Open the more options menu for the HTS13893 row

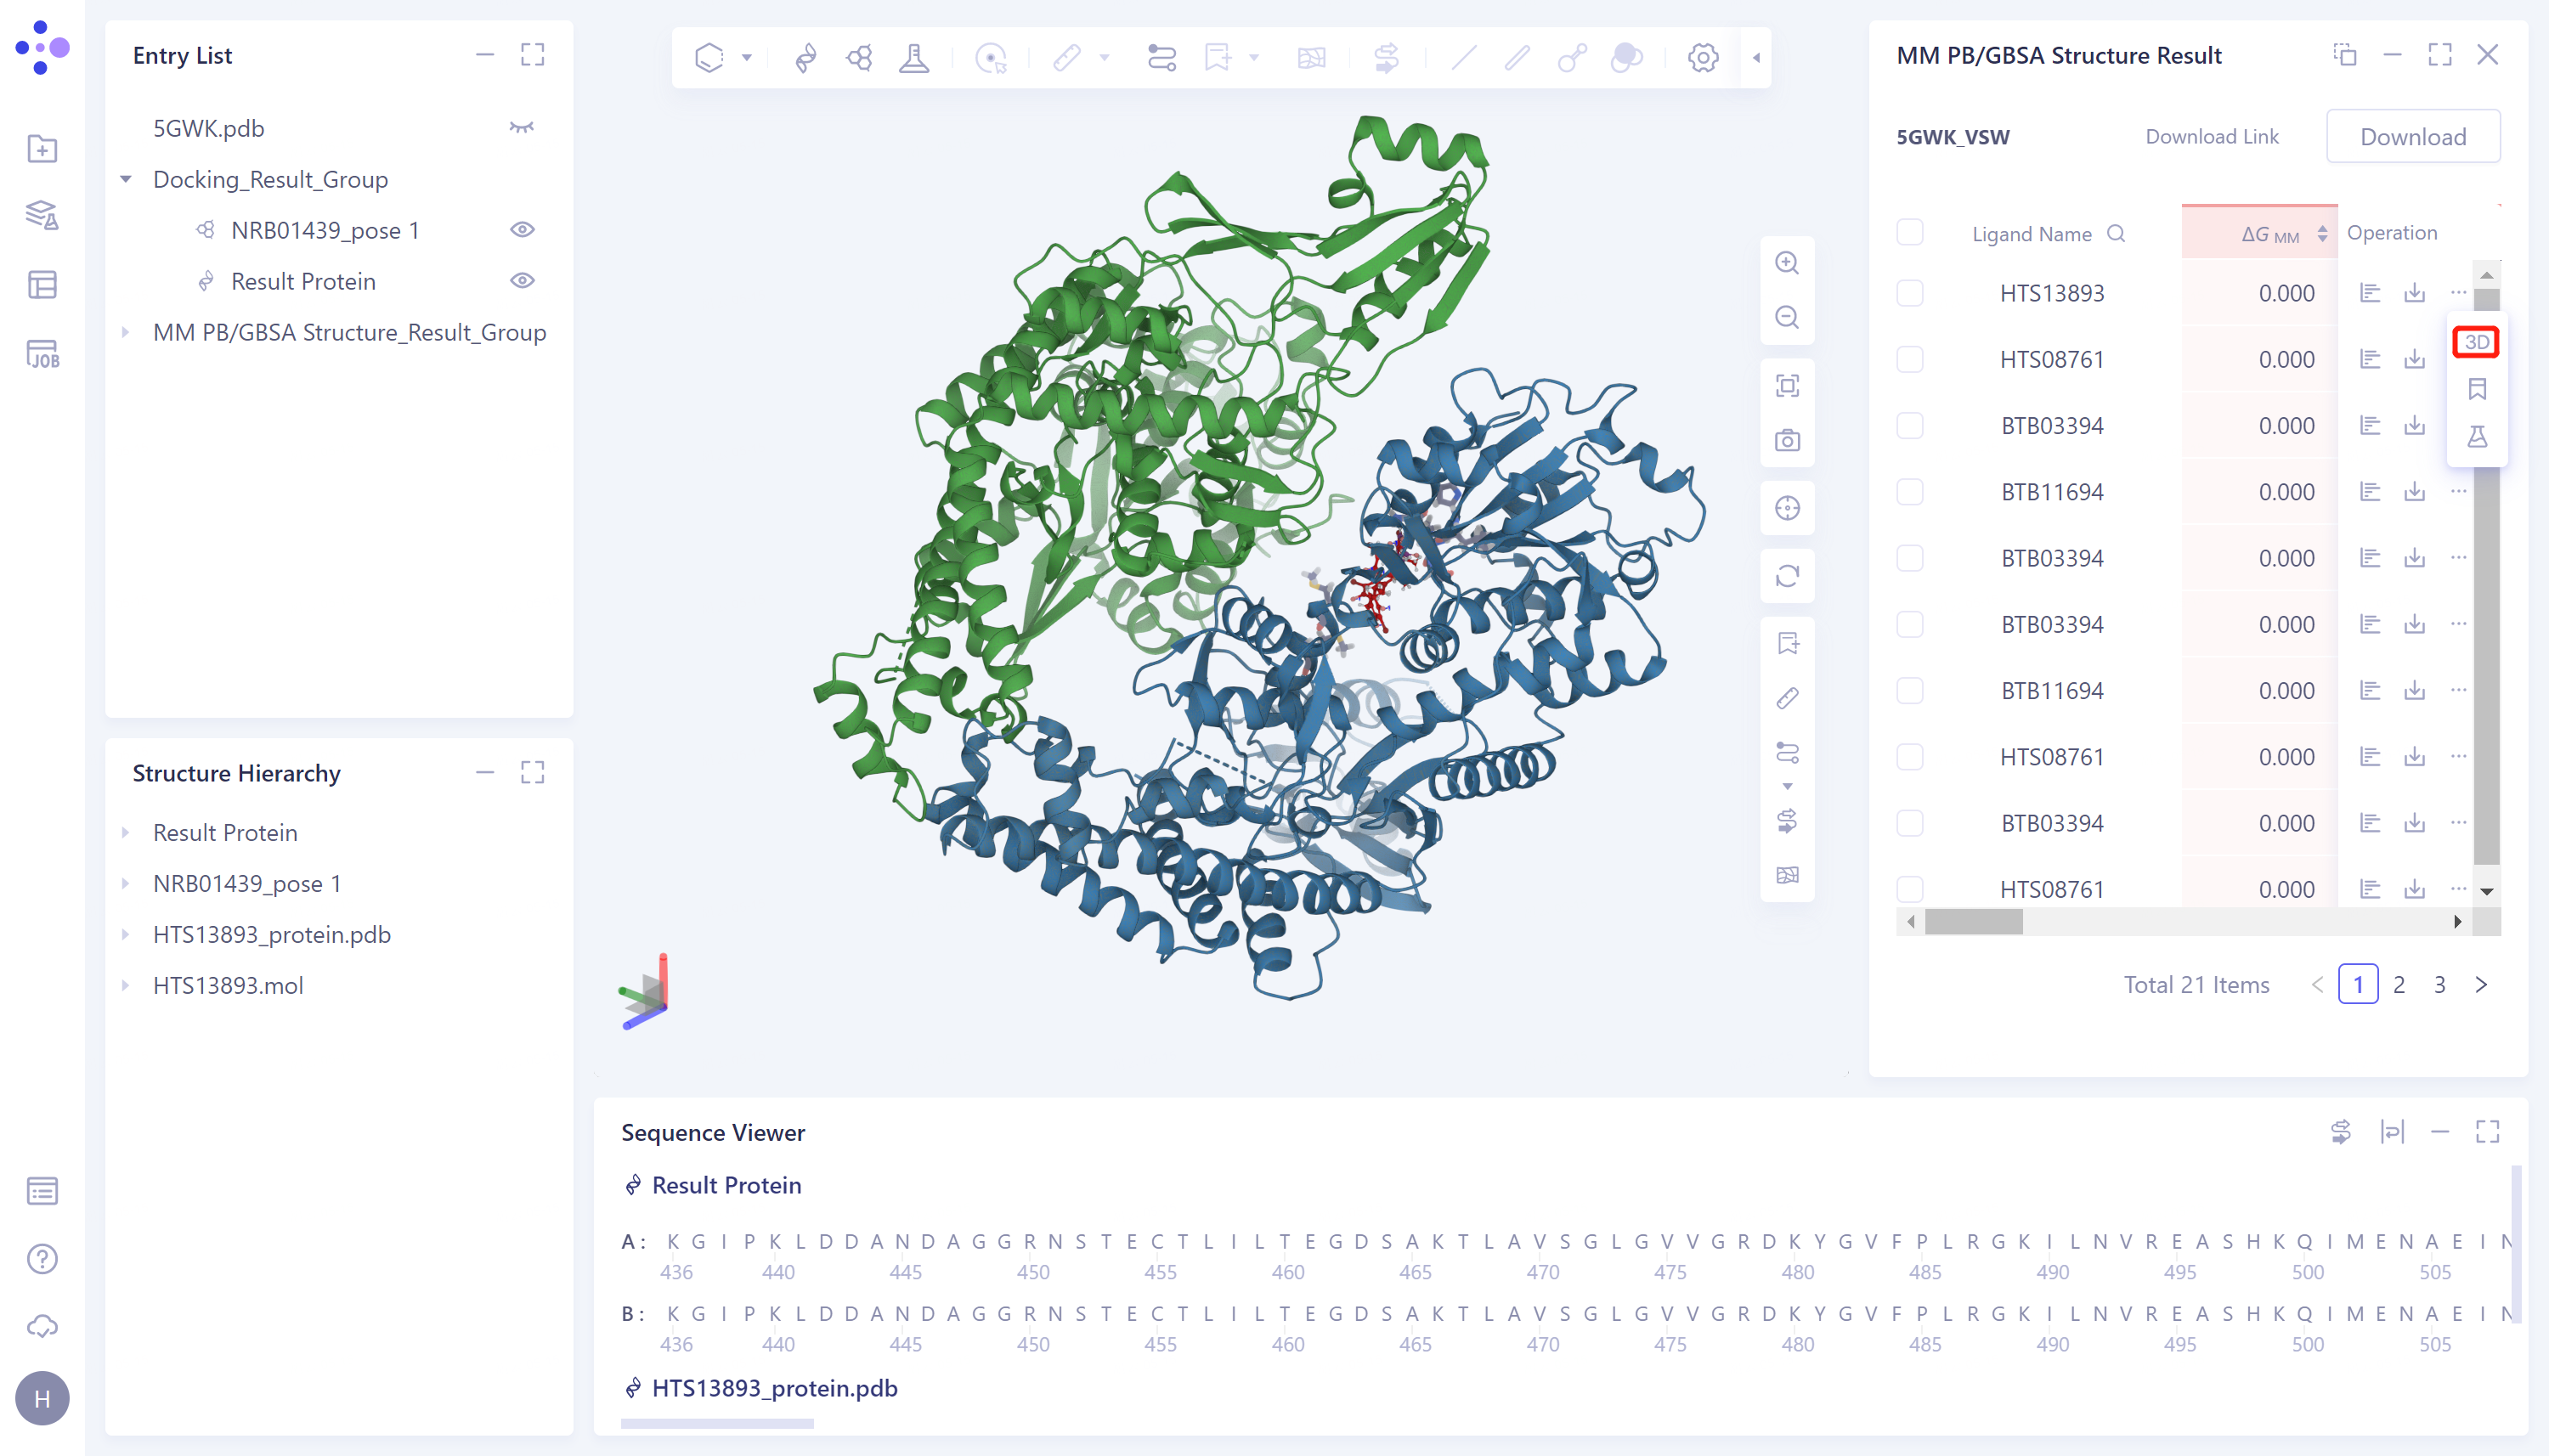(2458, 293)
